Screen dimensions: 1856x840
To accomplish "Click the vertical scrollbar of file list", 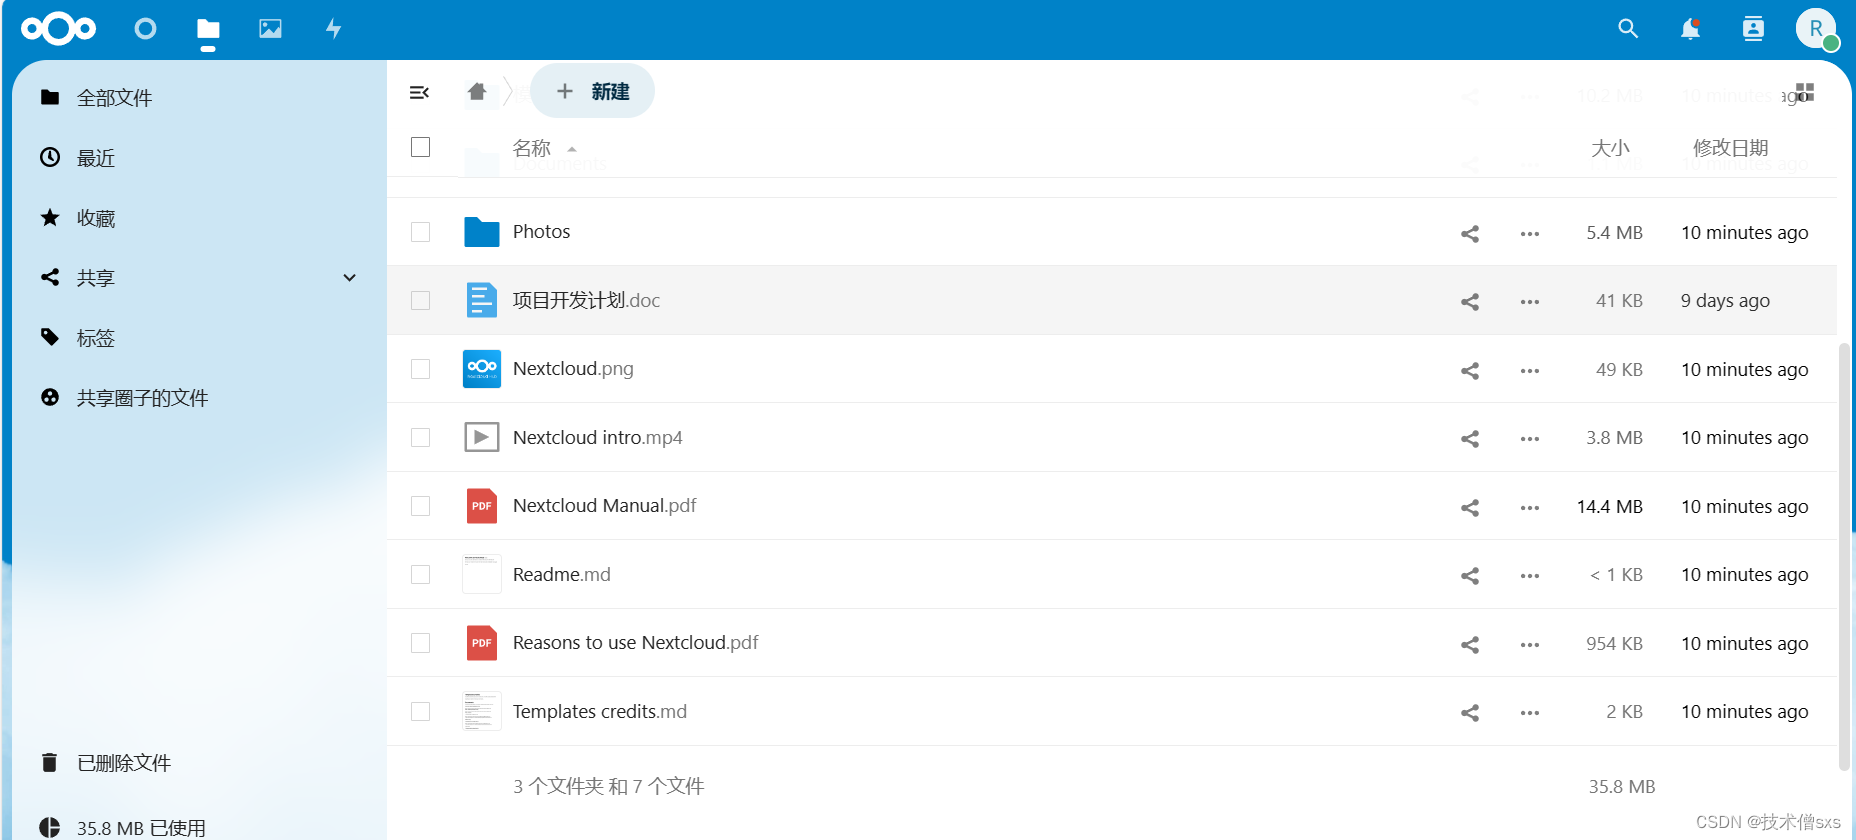I will point(1844,556).
